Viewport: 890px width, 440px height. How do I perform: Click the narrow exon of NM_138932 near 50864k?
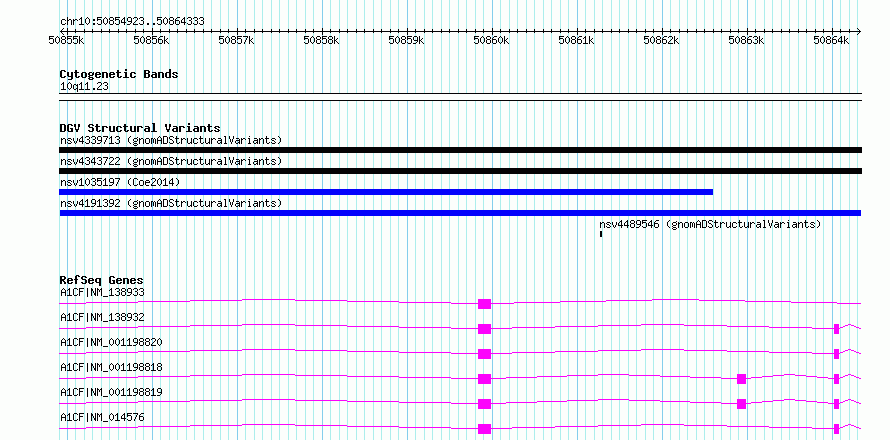pos(837,329)
